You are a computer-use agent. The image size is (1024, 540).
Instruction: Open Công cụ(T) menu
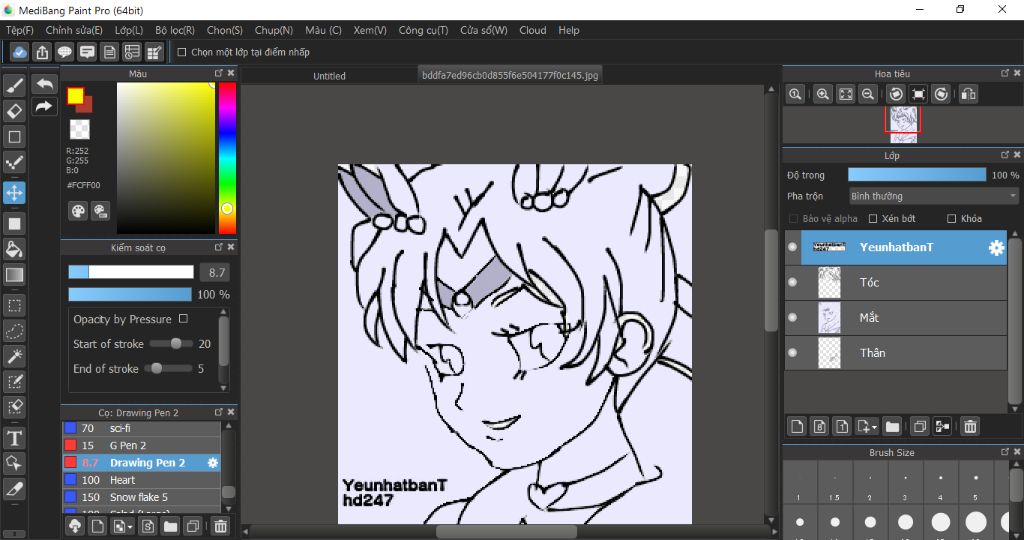(423, 30)
